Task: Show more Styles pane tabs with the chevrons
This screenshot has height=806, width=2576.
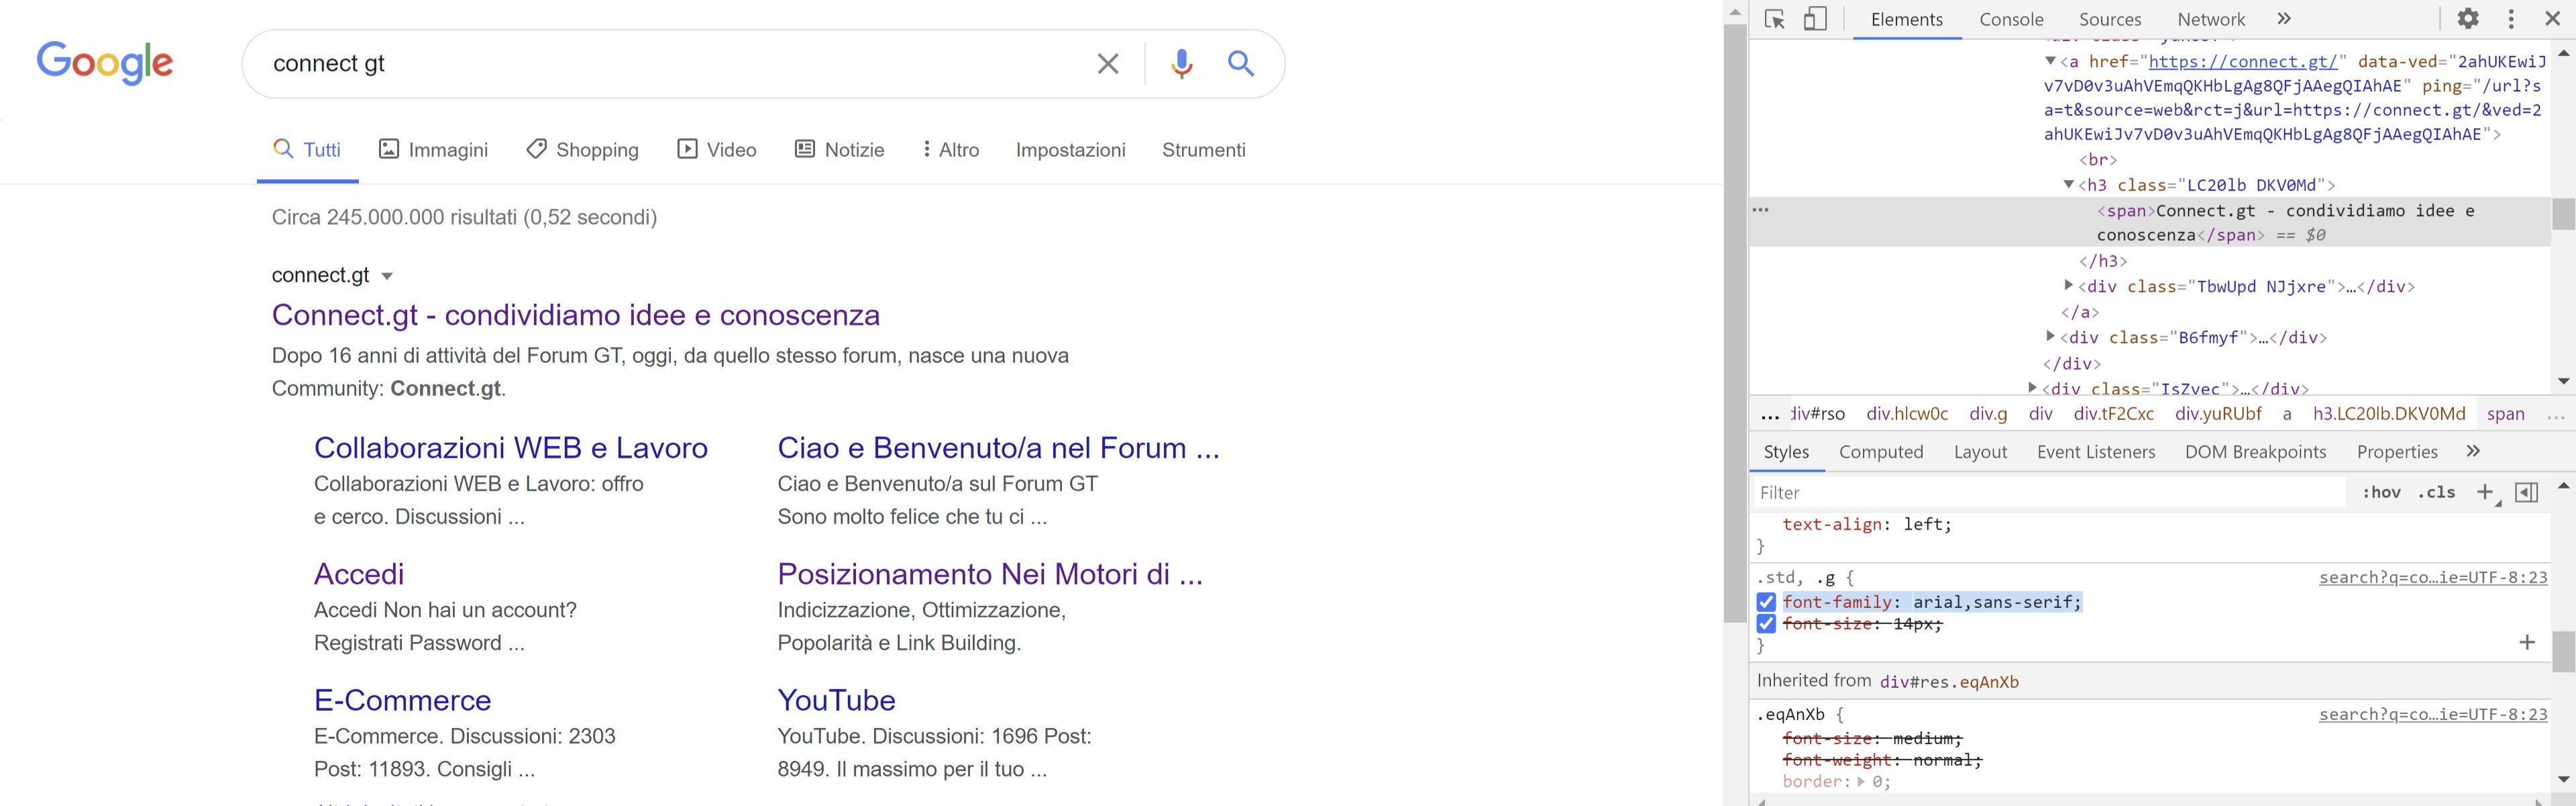Action: tap(2473, 451)
